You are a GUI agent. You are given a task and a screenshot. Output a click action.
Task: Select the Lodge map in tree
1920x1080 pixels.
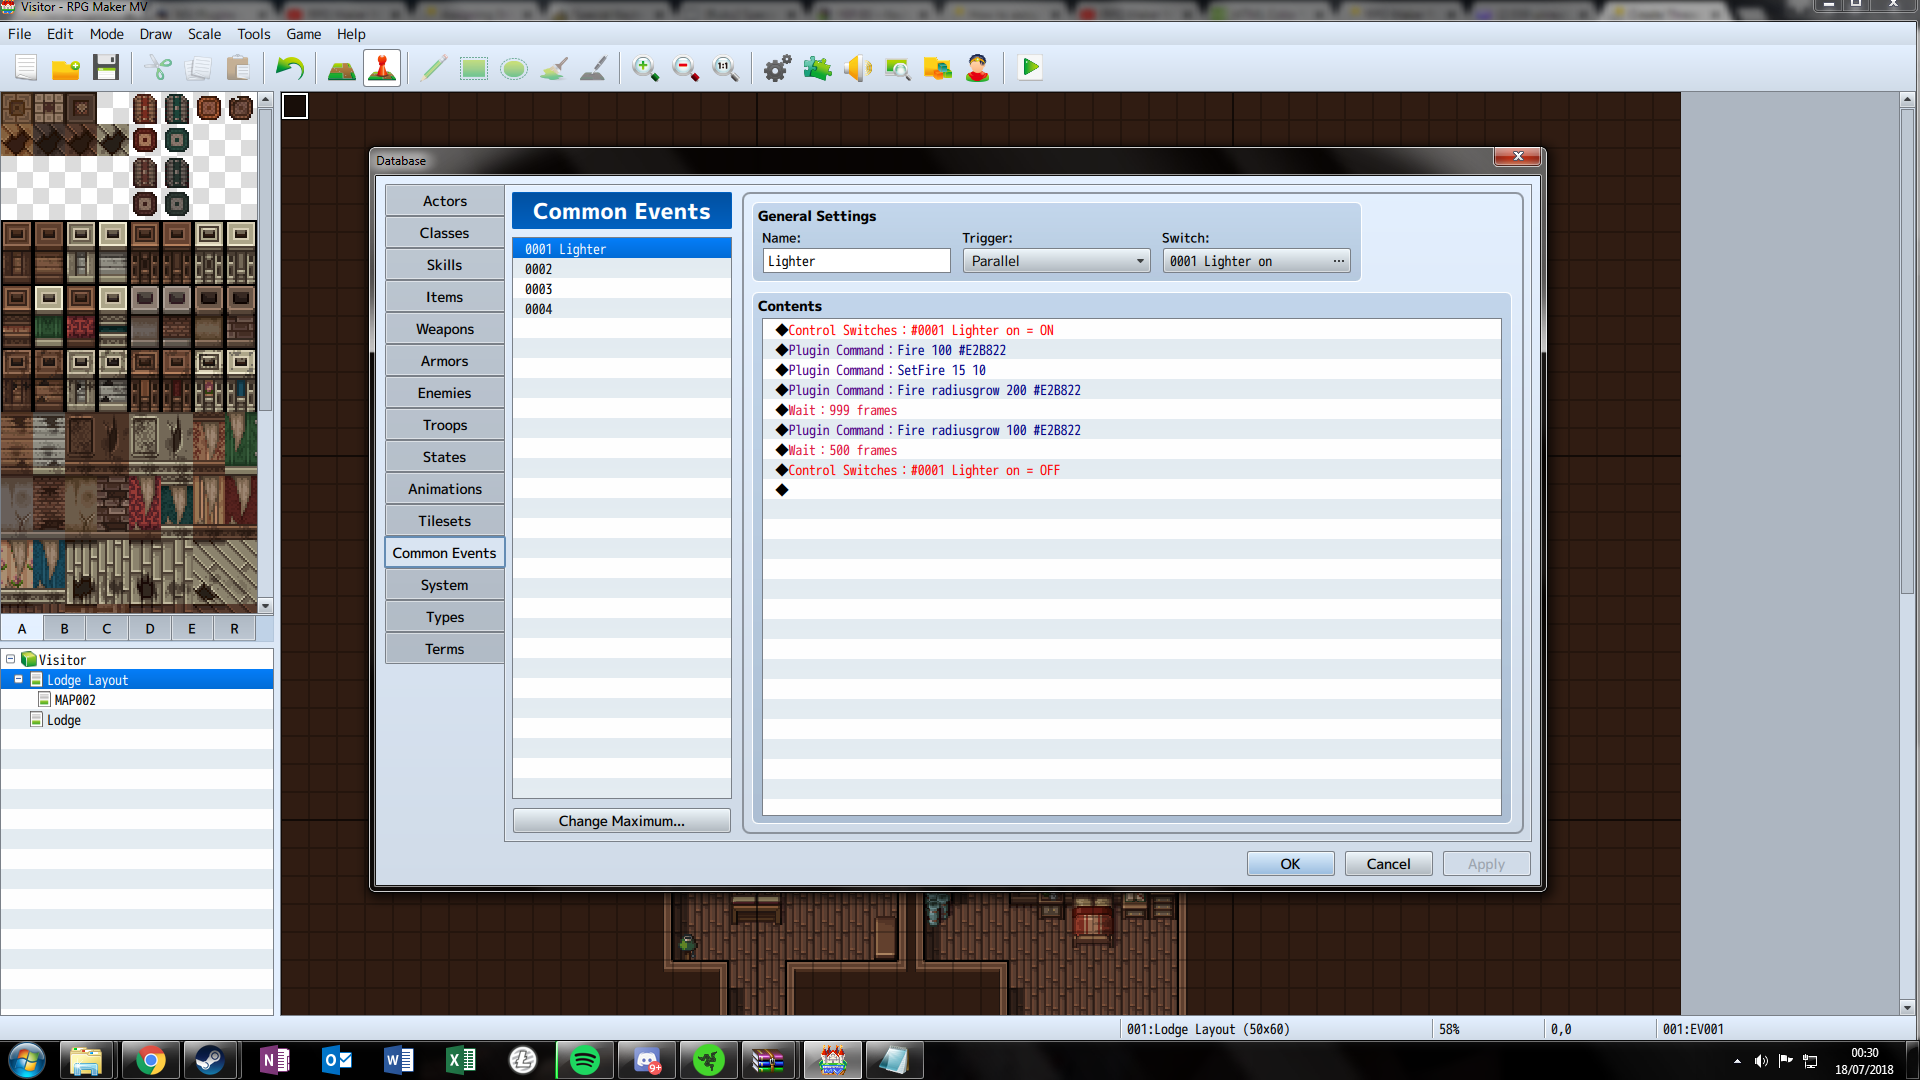point(64,720)
